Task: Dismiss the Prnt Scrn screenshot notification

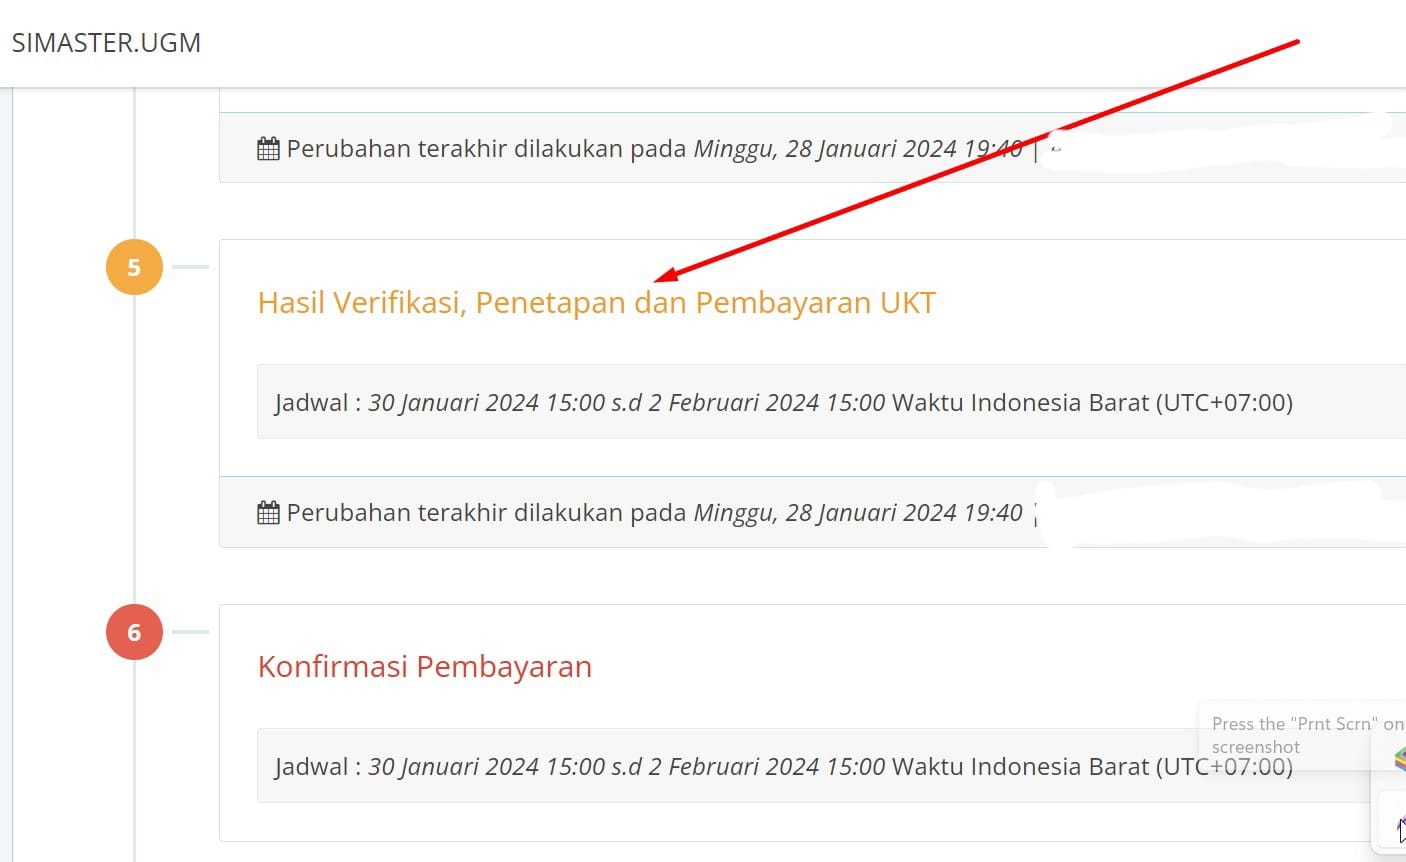Action: click(x=1300, y=735)
